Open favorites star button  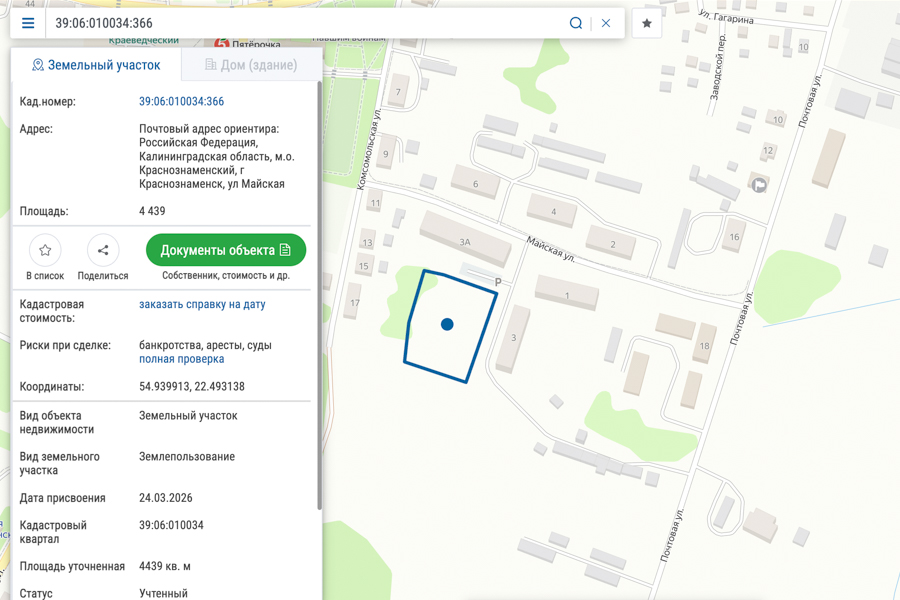coord(647,23)
